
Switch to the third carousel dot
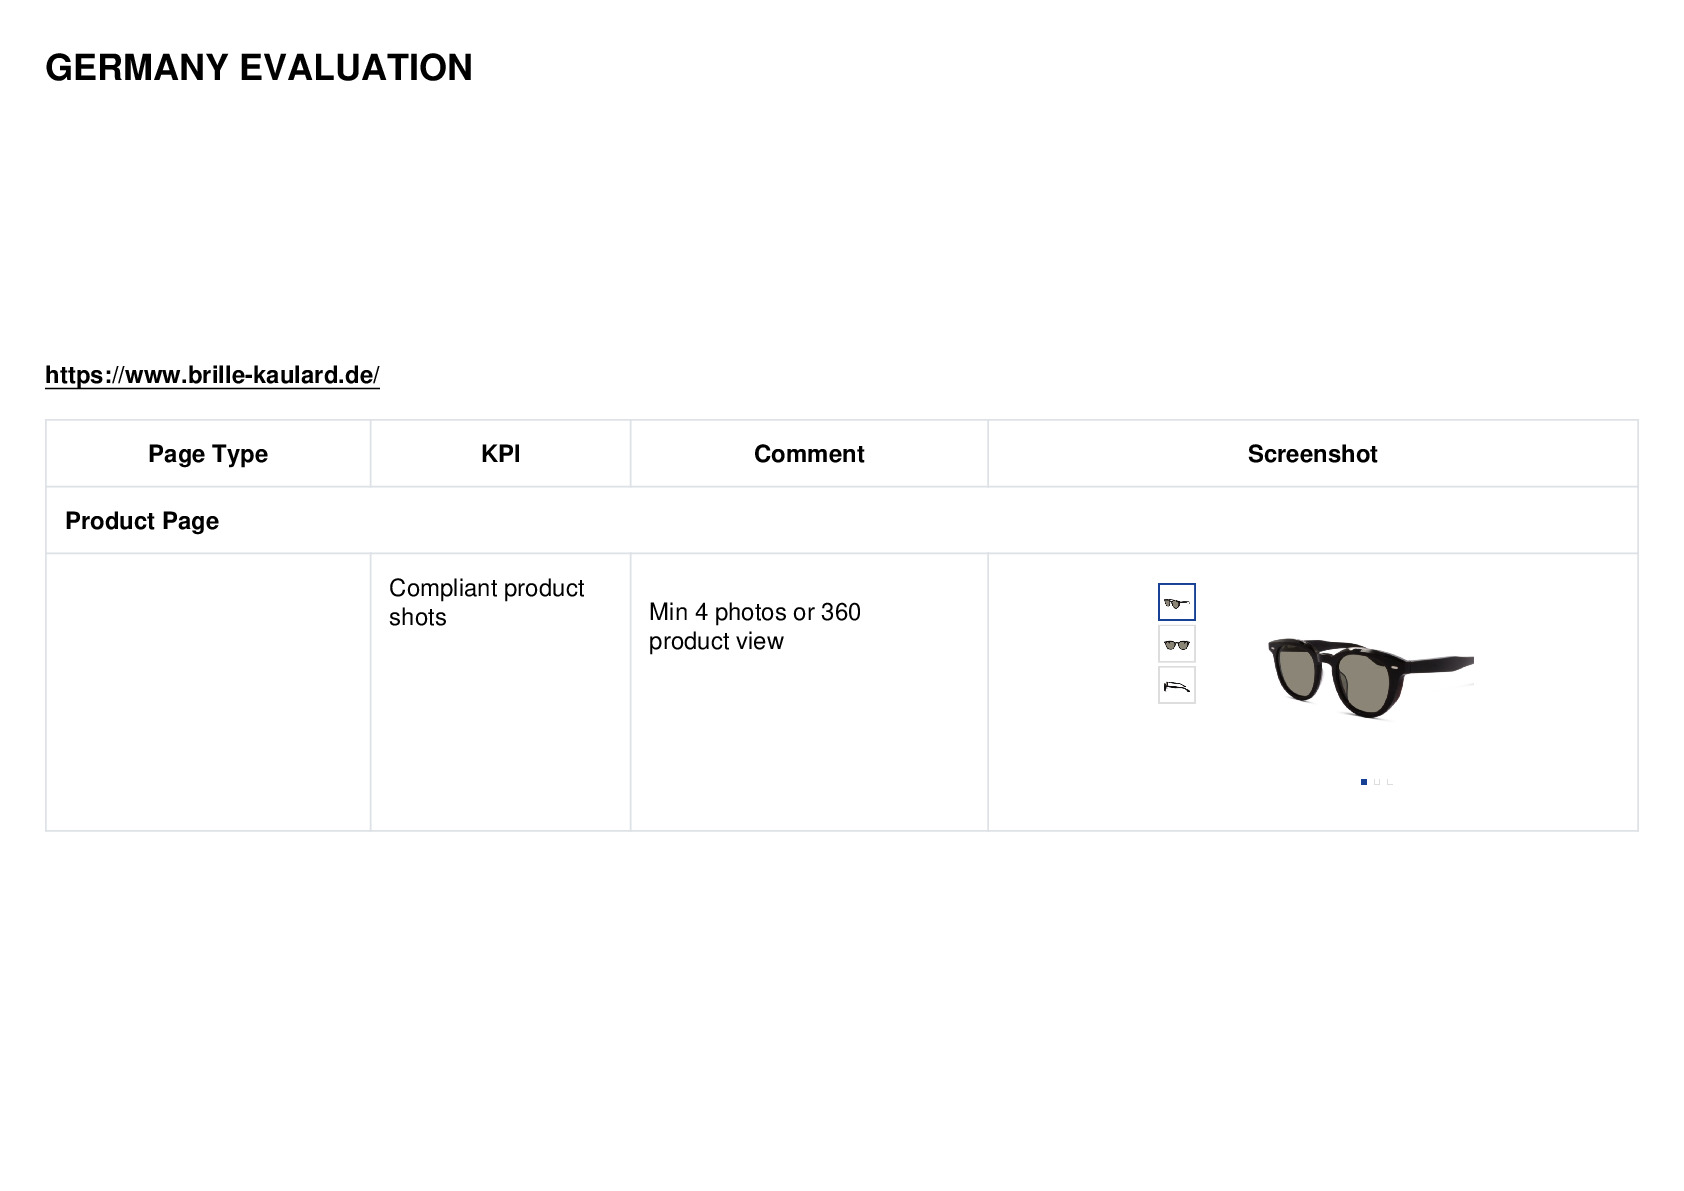pos(1390,782)
